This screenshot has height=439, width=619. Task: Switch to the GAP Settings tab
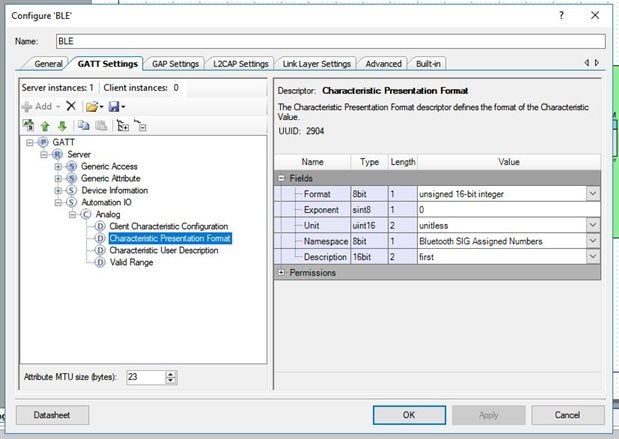[175, 64]
